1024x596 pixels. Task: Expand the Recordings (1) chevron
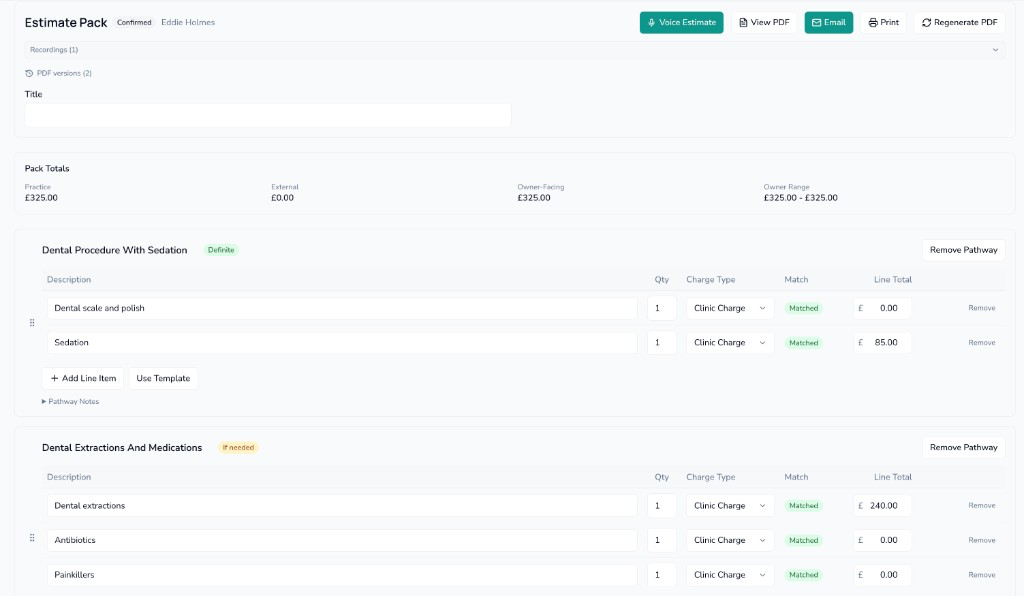tap(995, 50)
